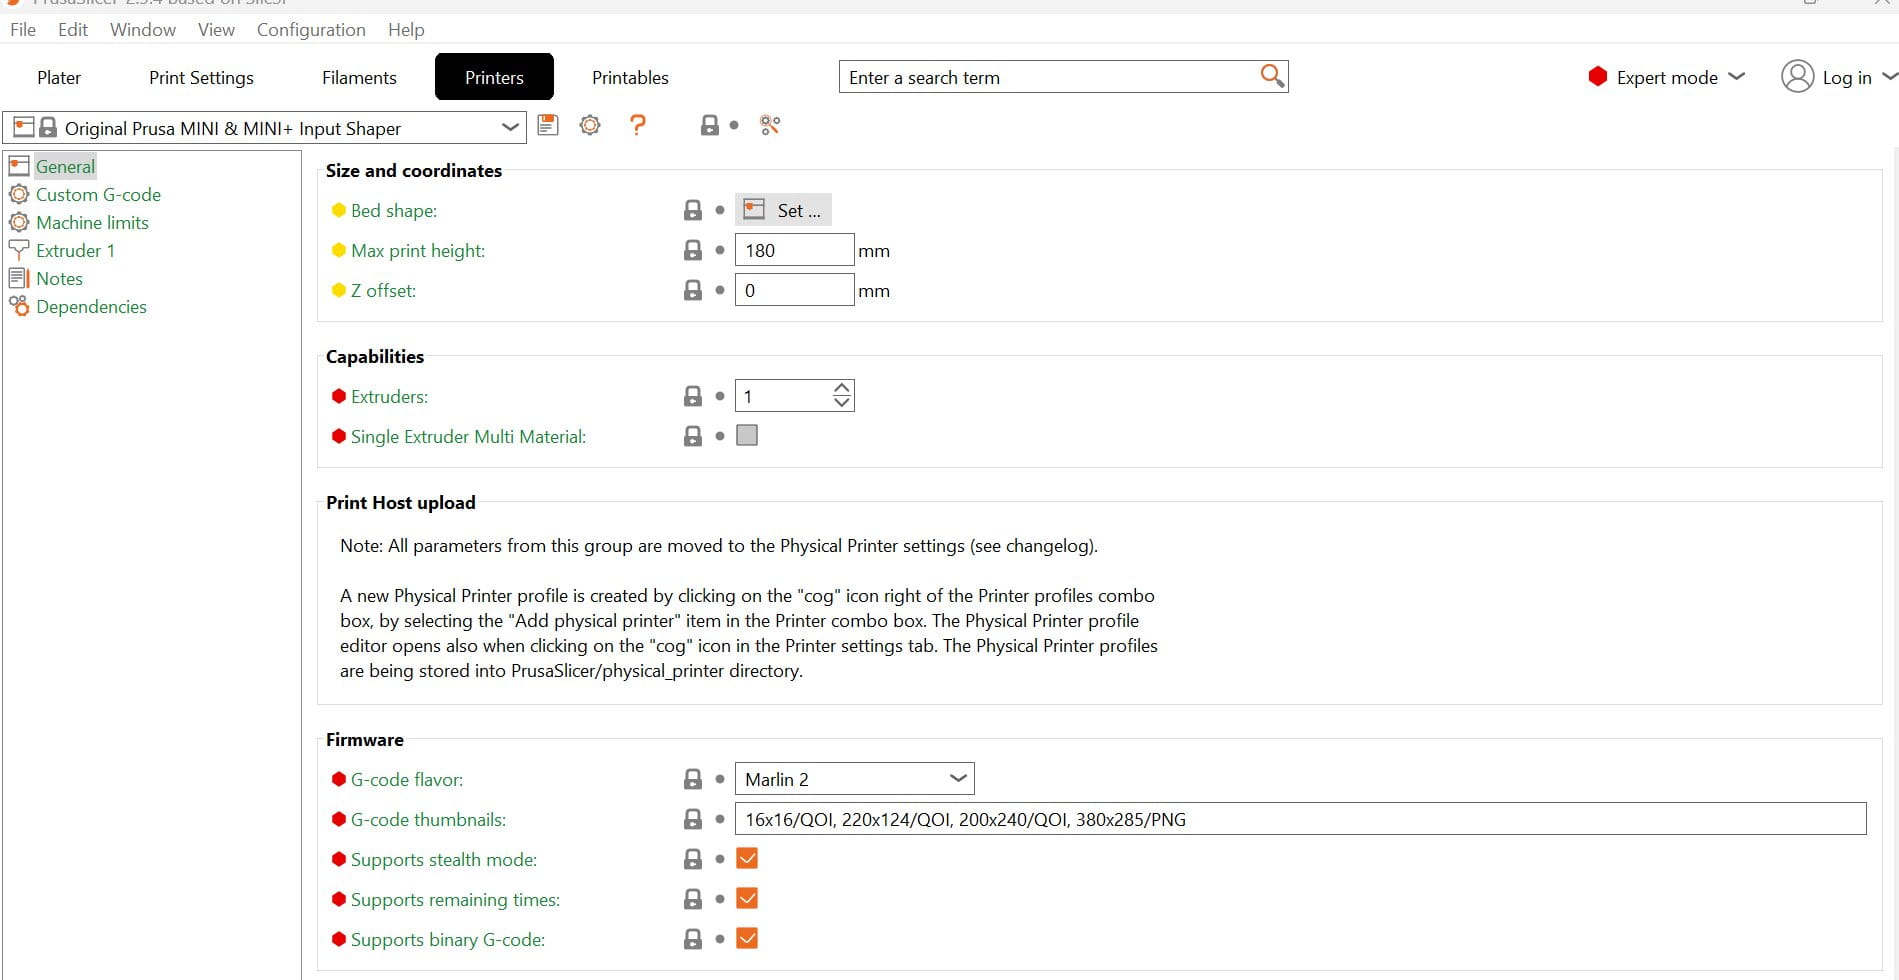Viewport: 1899px width, 980px height.
Task: Open the Help menu
Action: coord(406,29)
